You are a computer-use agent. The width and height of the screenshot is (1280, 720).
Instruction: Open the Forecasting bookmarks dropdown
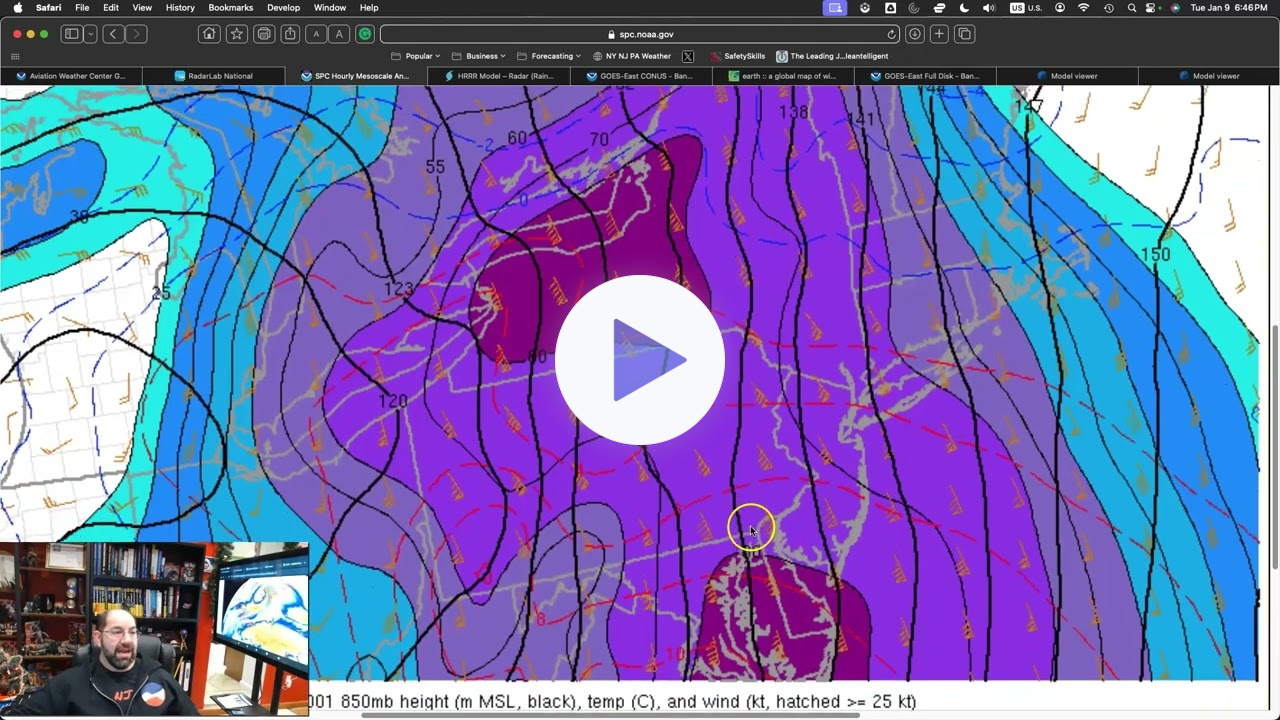[x=551, y=56]
